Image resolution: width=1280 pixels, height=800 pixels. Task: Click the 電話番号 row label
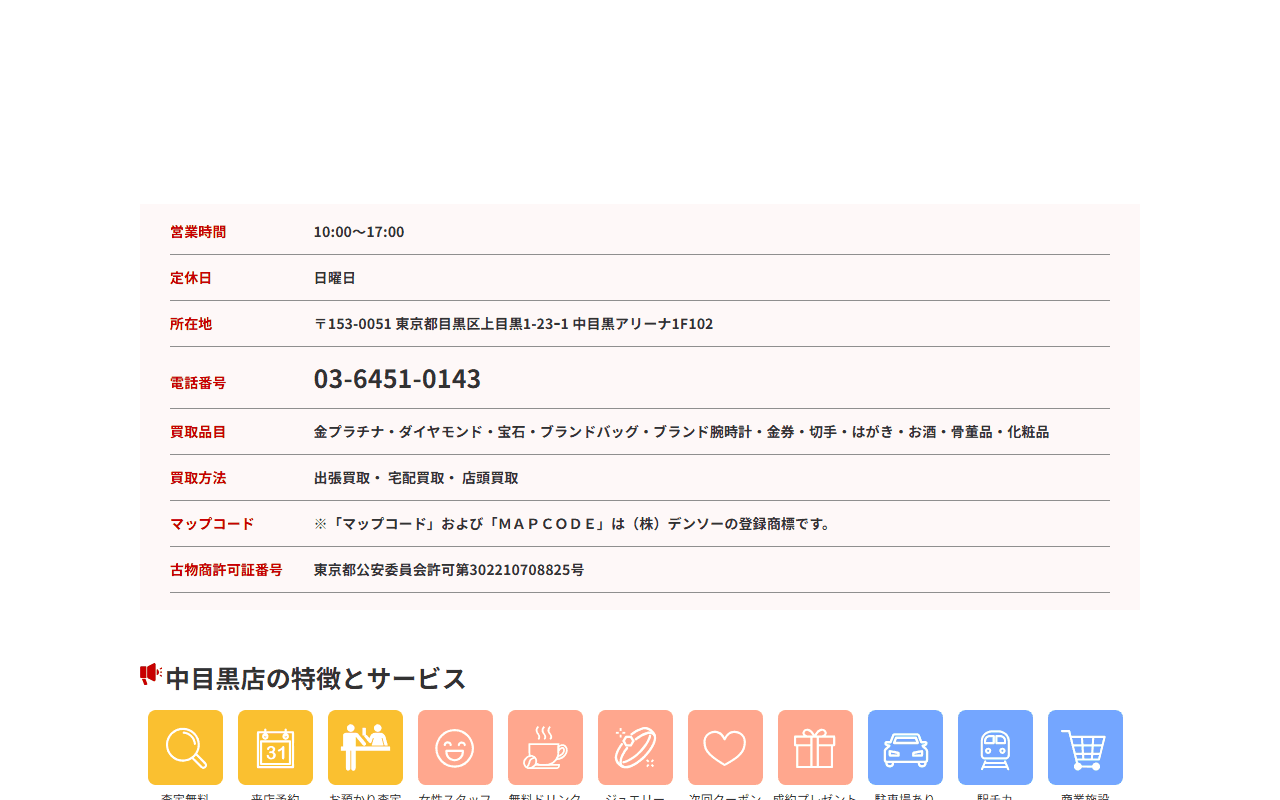click(x=198, y=383)
